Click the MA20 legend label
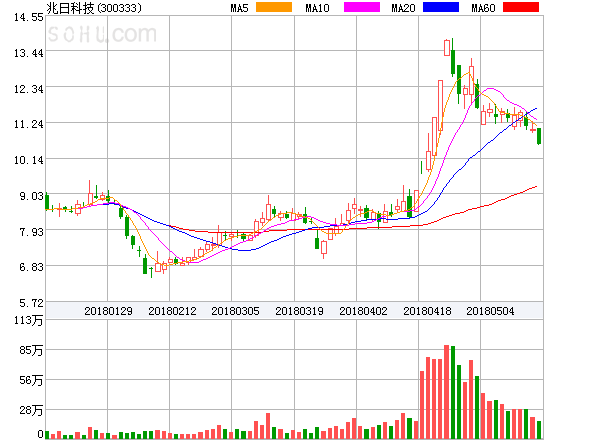 click(x=403, y=8)
